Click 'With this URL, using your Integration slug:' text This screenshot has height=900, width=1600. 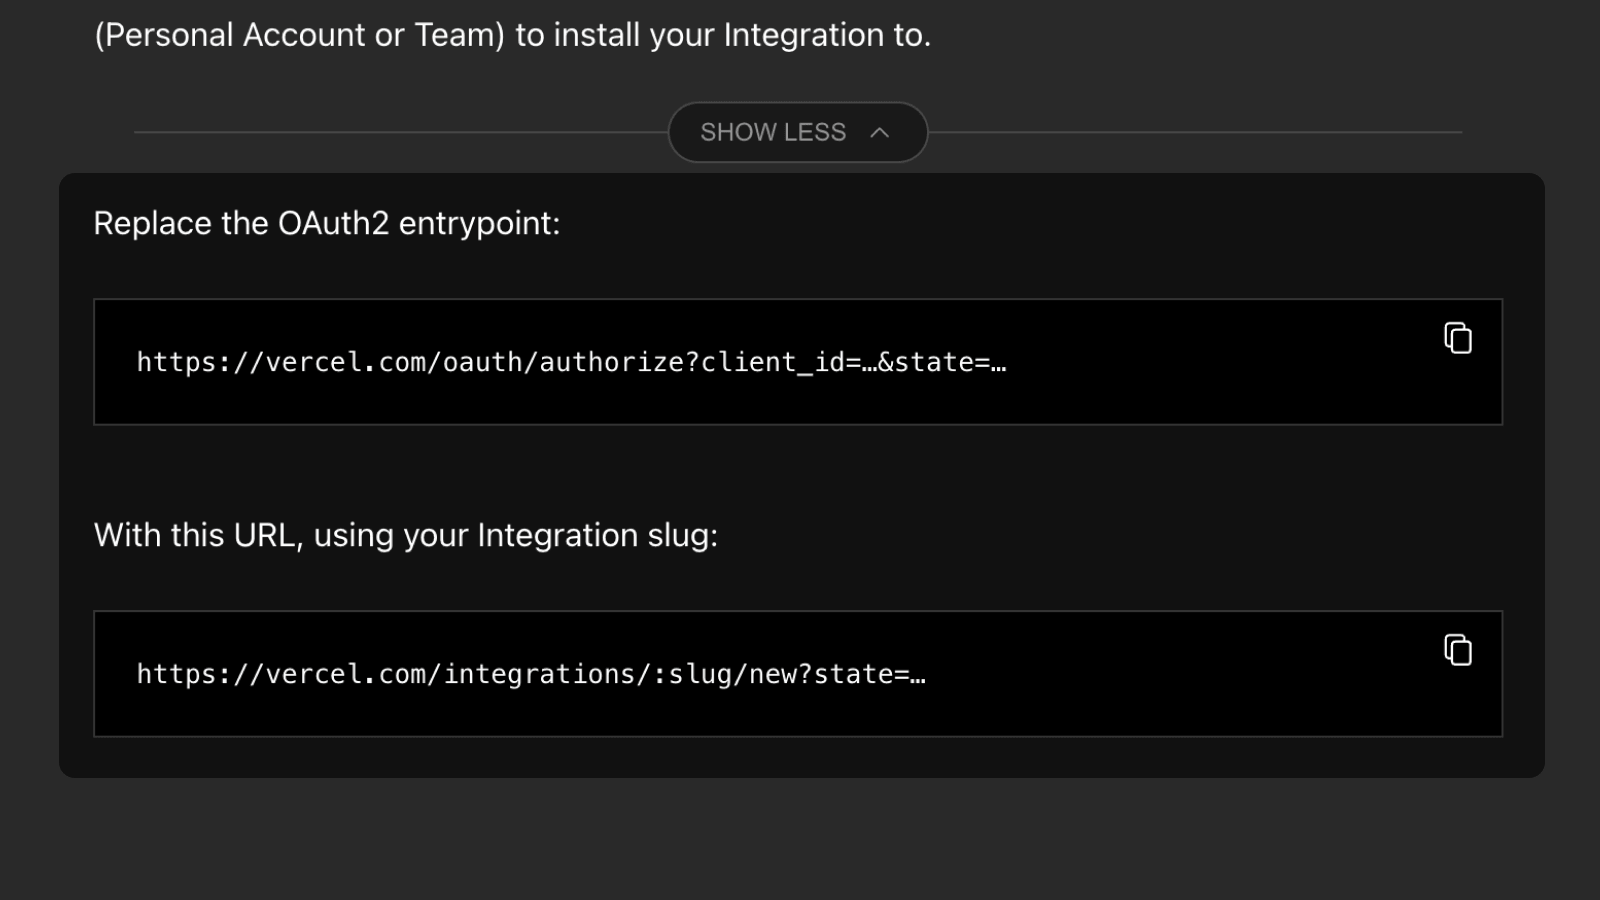[405, 535]
